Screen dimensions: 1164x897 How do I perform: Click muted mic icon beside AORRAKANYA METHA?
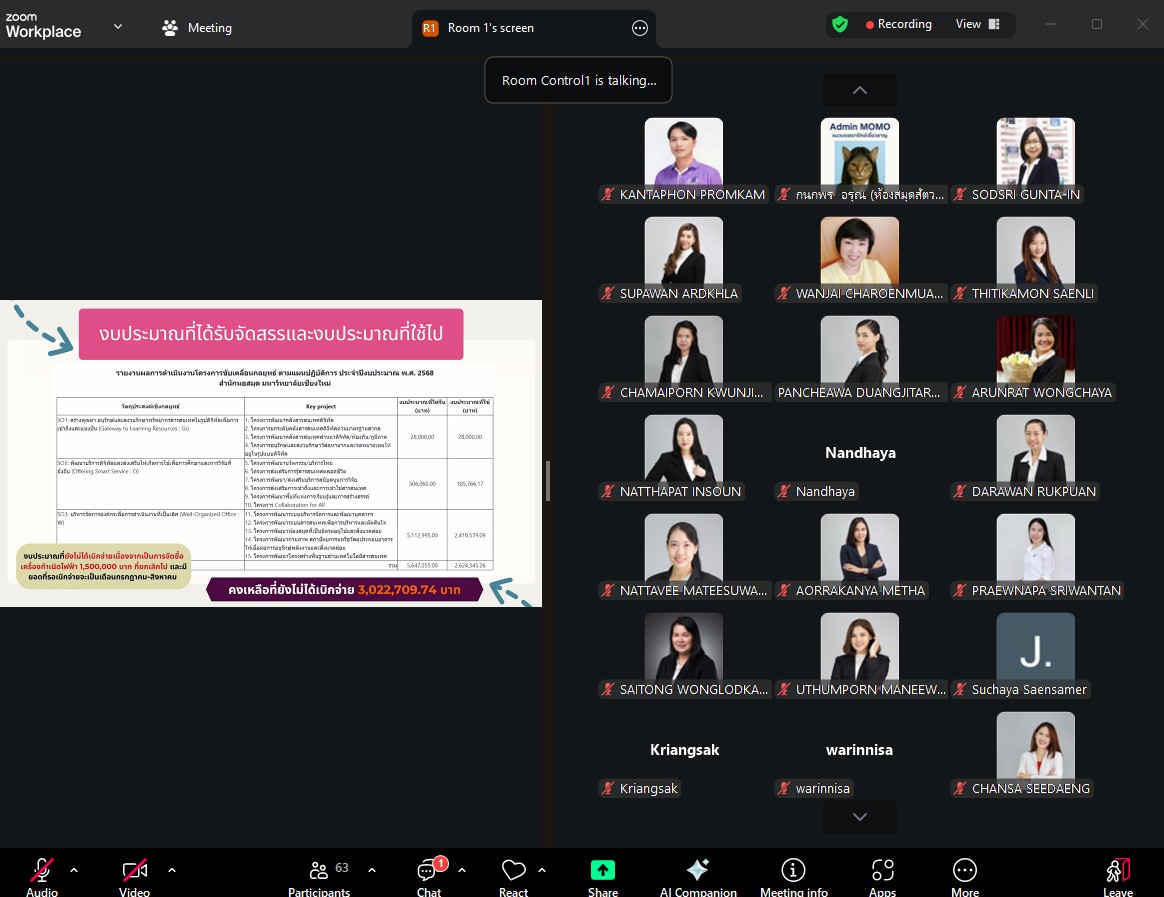pos(784,590)
